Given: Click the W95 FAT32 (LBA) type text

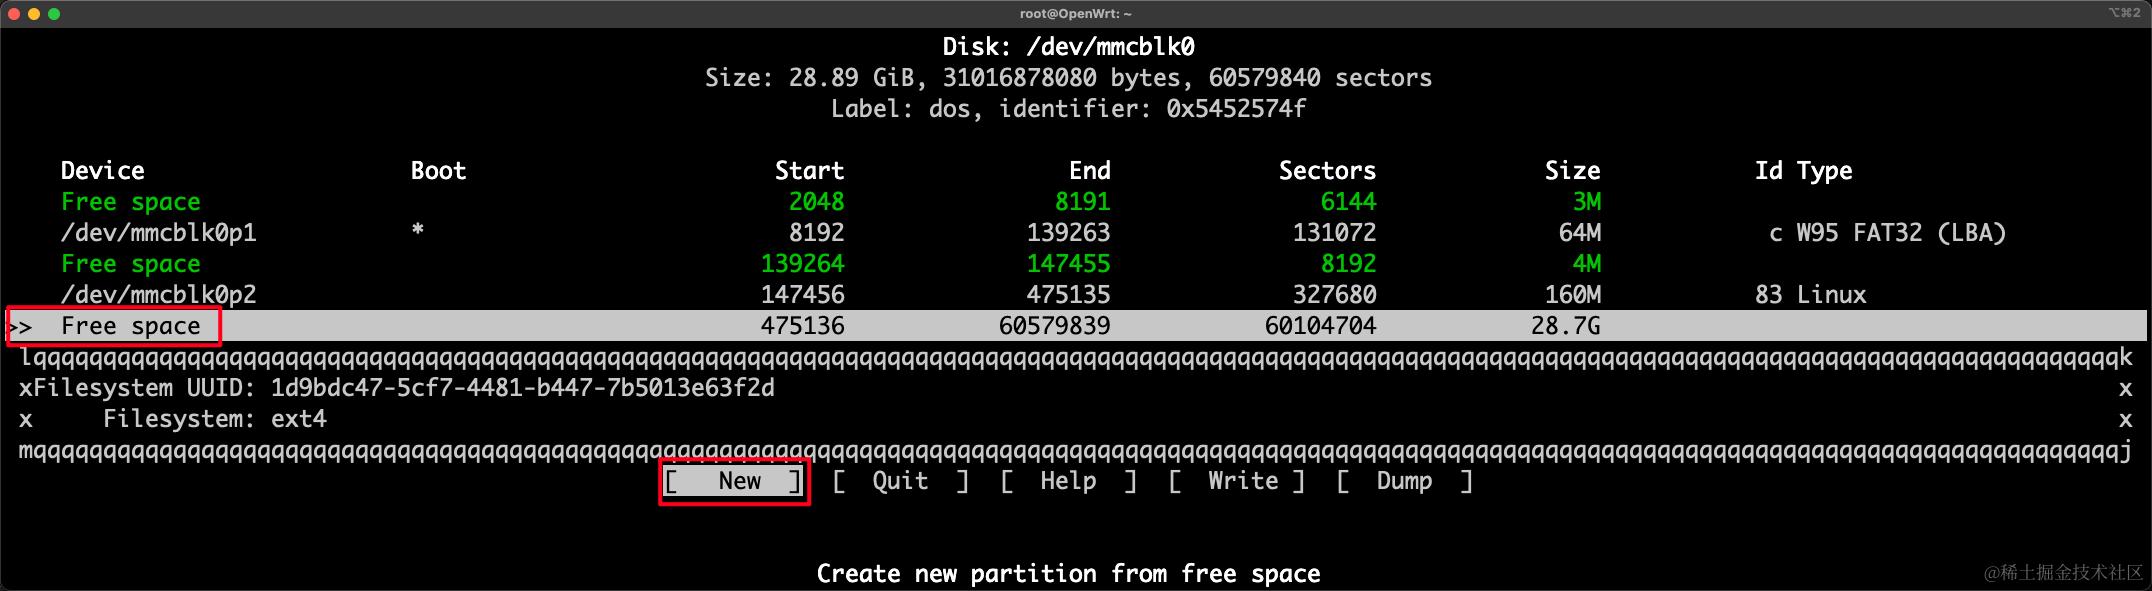Looking at the screenshot, I should click(1901, 233).
